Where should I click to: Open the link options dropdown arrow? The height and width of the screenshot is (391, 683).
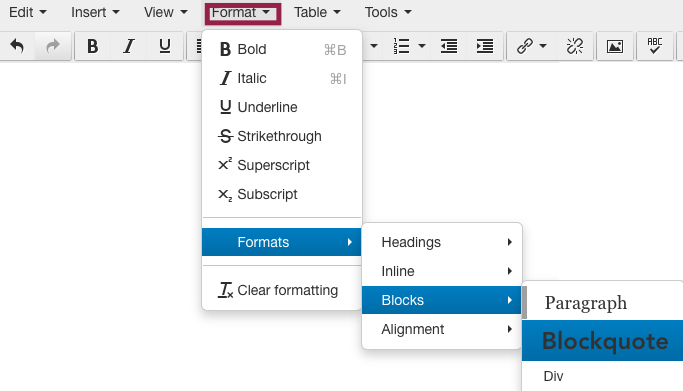[x=543, y=46]
